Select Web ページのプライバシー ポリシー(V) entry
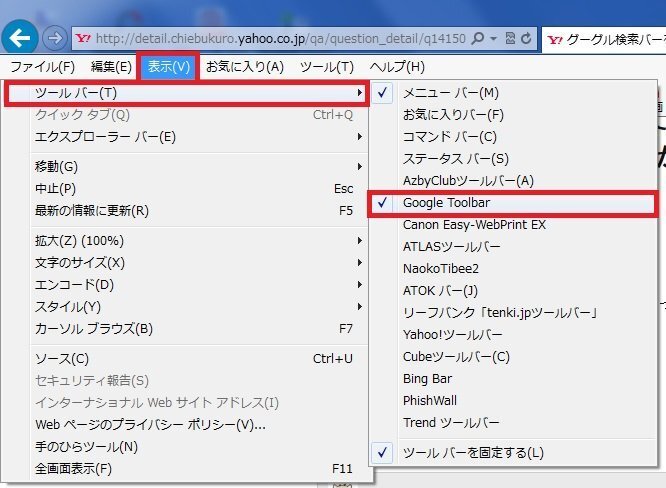This screenshot has width=666, height=488. [x=187, y=425]
